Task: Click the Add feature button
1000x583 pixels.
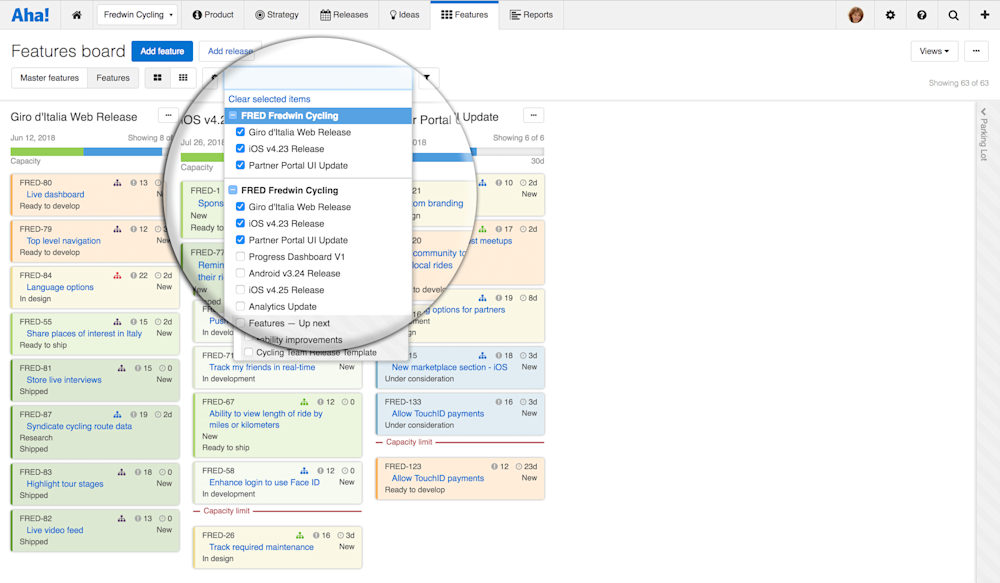Action: 162,51
